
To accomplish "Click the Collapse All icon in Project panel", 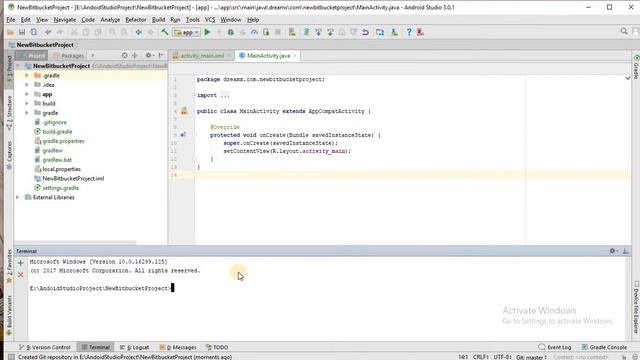I will pyautogui.click(x=135, y=56).
